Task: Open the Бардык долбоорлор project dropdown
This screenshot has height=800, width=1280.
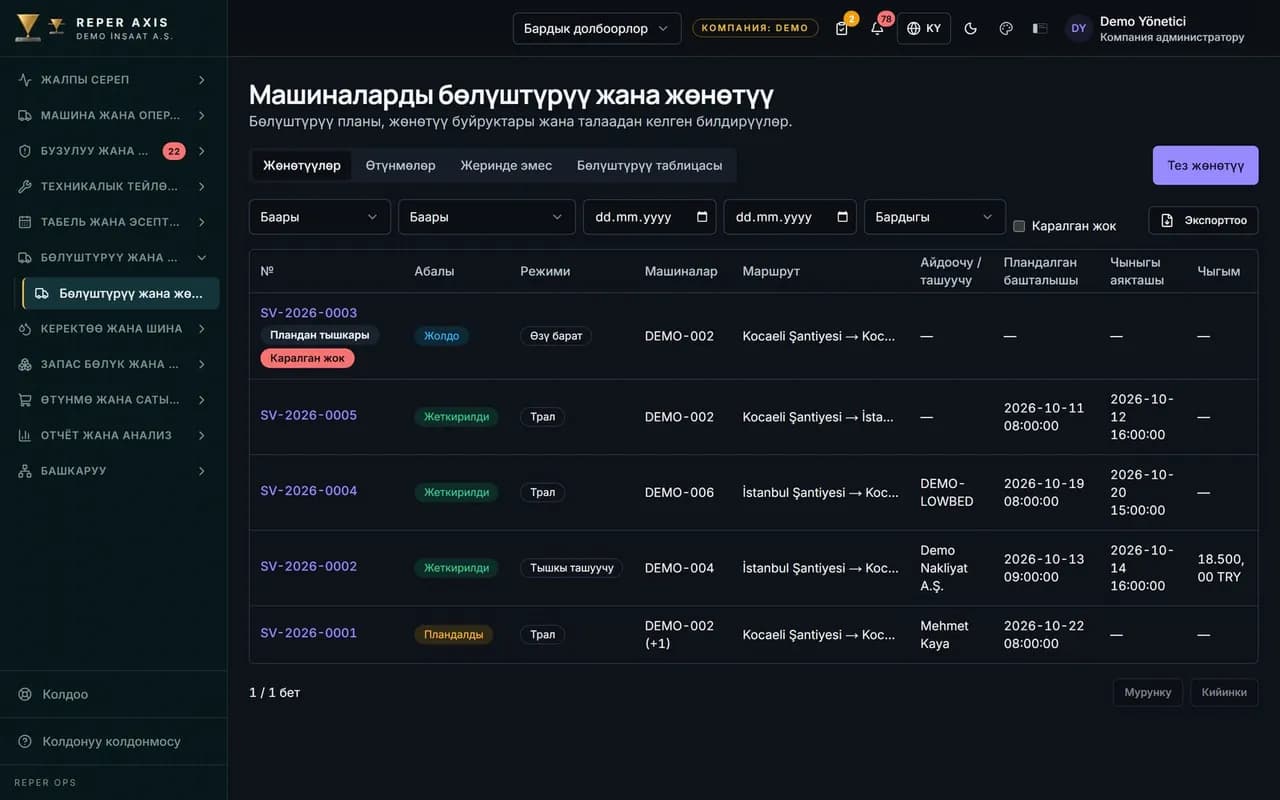Action: click(x=597, y=28)
